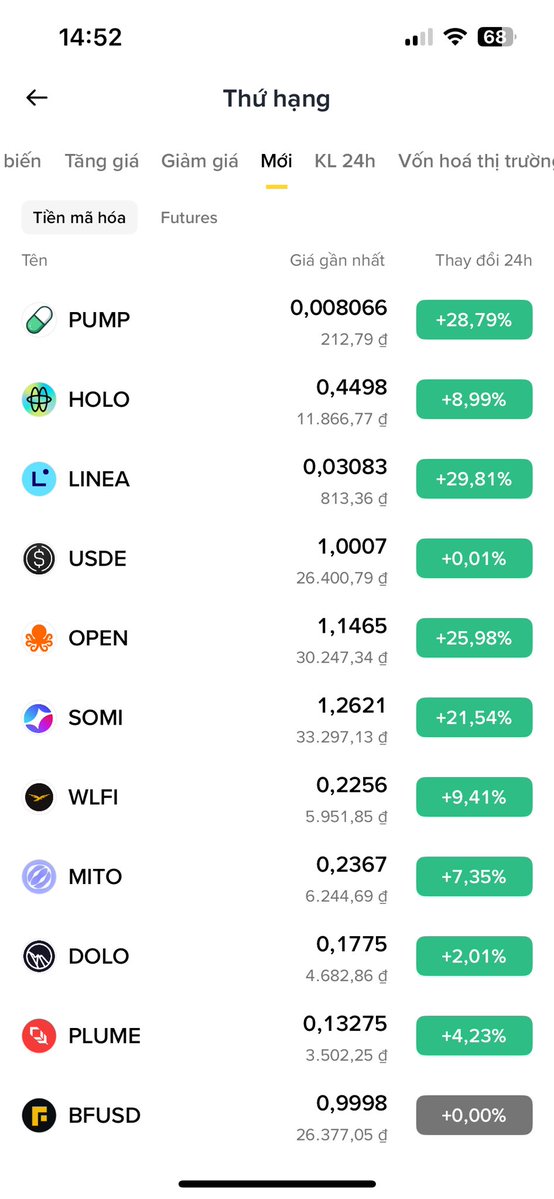
Task: Open the PUMP pill coin icon
Action: (x=39, y=320)
